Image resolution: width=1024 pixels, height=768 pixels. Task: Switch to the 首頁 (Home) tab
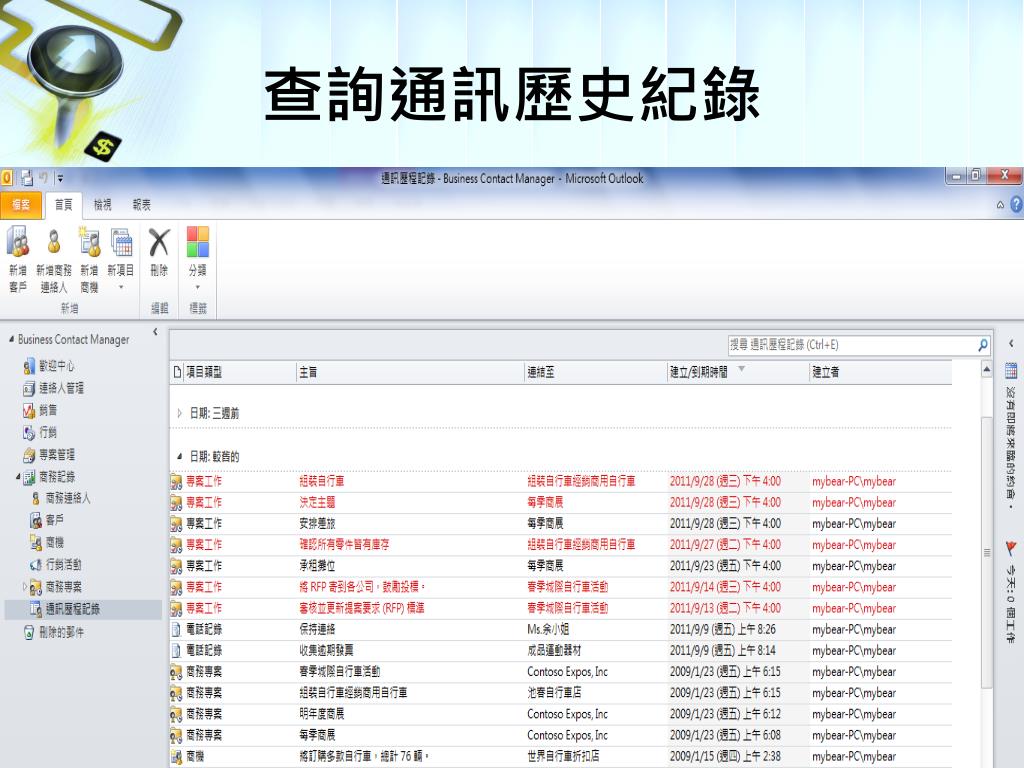point(63,204)
